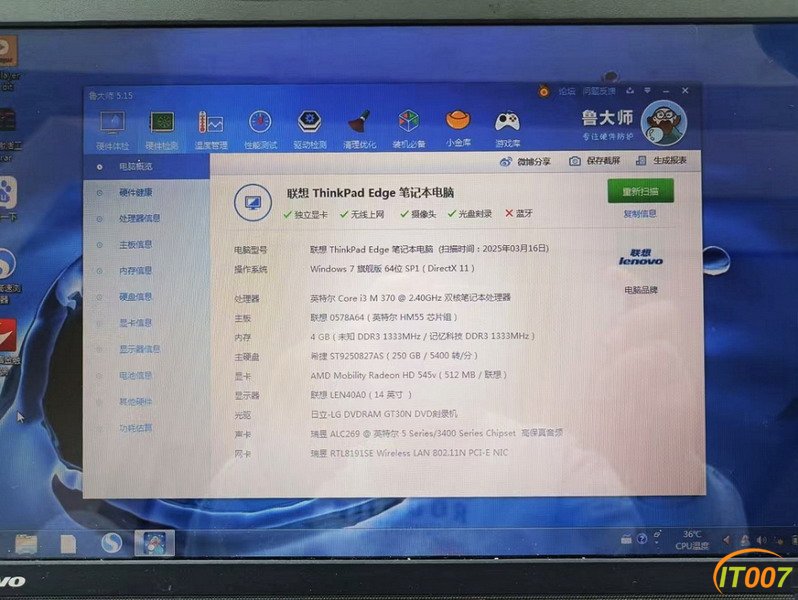Screen dimensions: 798x600
Task: Click the 36℃ CPU温度 tray readout
Action: [x=692, y=540]
